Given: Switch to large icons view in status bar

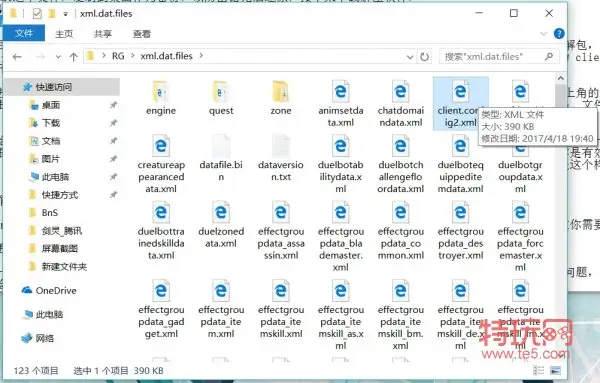Looking at the screenshot, I should (555, 370).
